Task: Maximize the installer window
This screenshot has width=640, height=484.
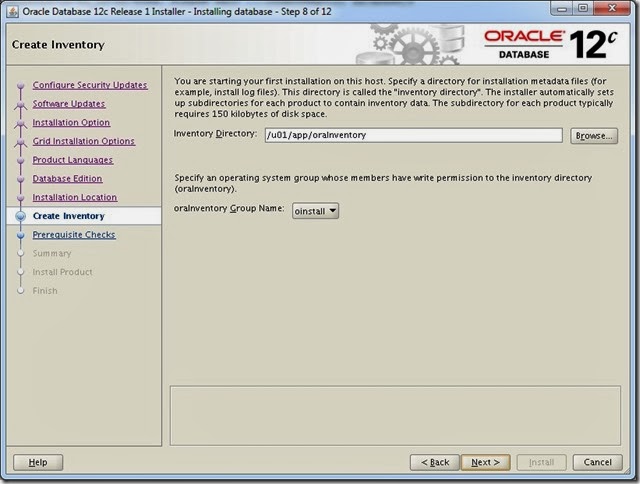Action: 583,9
